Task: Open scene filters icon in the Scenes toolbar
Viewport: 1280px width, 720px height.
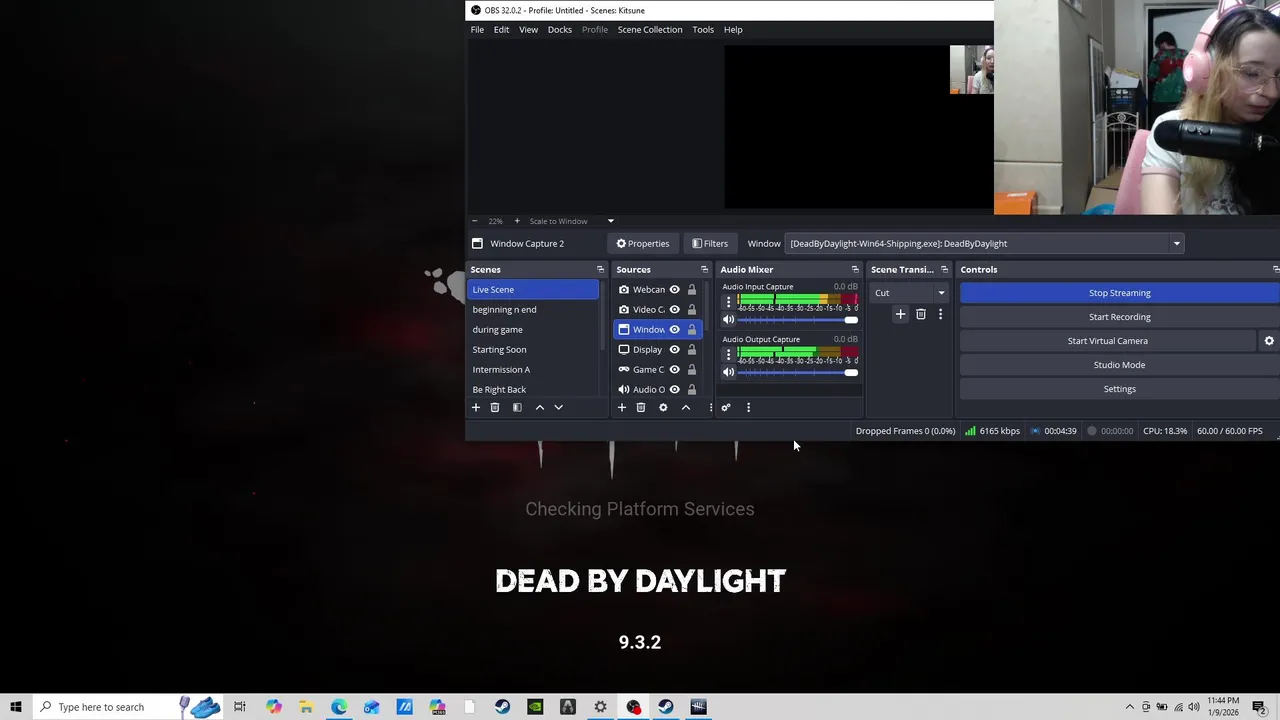Action: pos(517,407)
